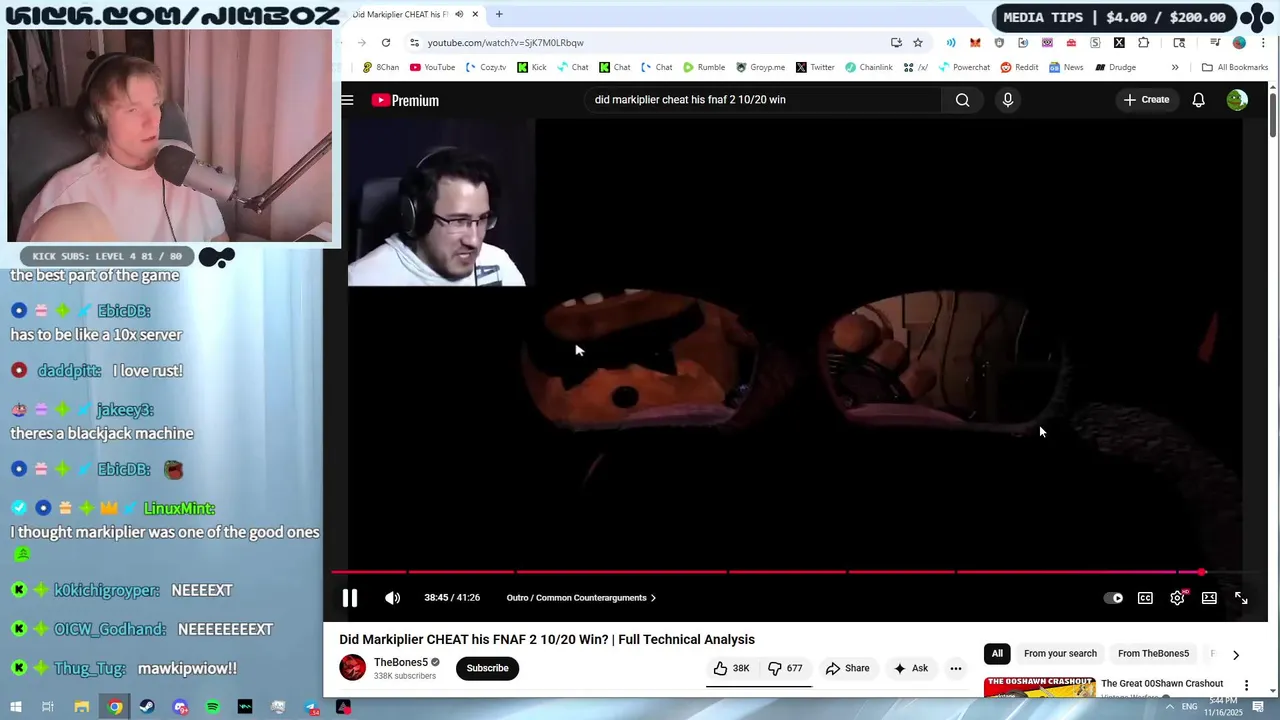Open the notifications bell

pos(1198,100)
